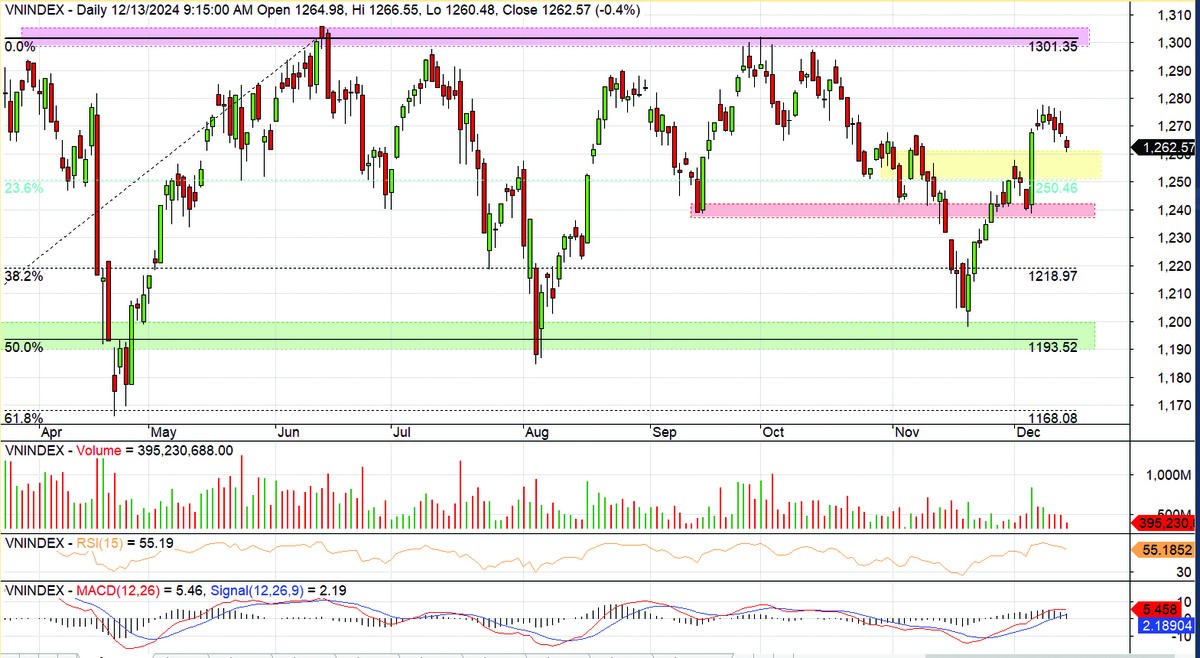Click the Dec marker on the time axis
Image resolution: width=1200 pixels, height=658 pixels.
click(x=1027, y=433)
